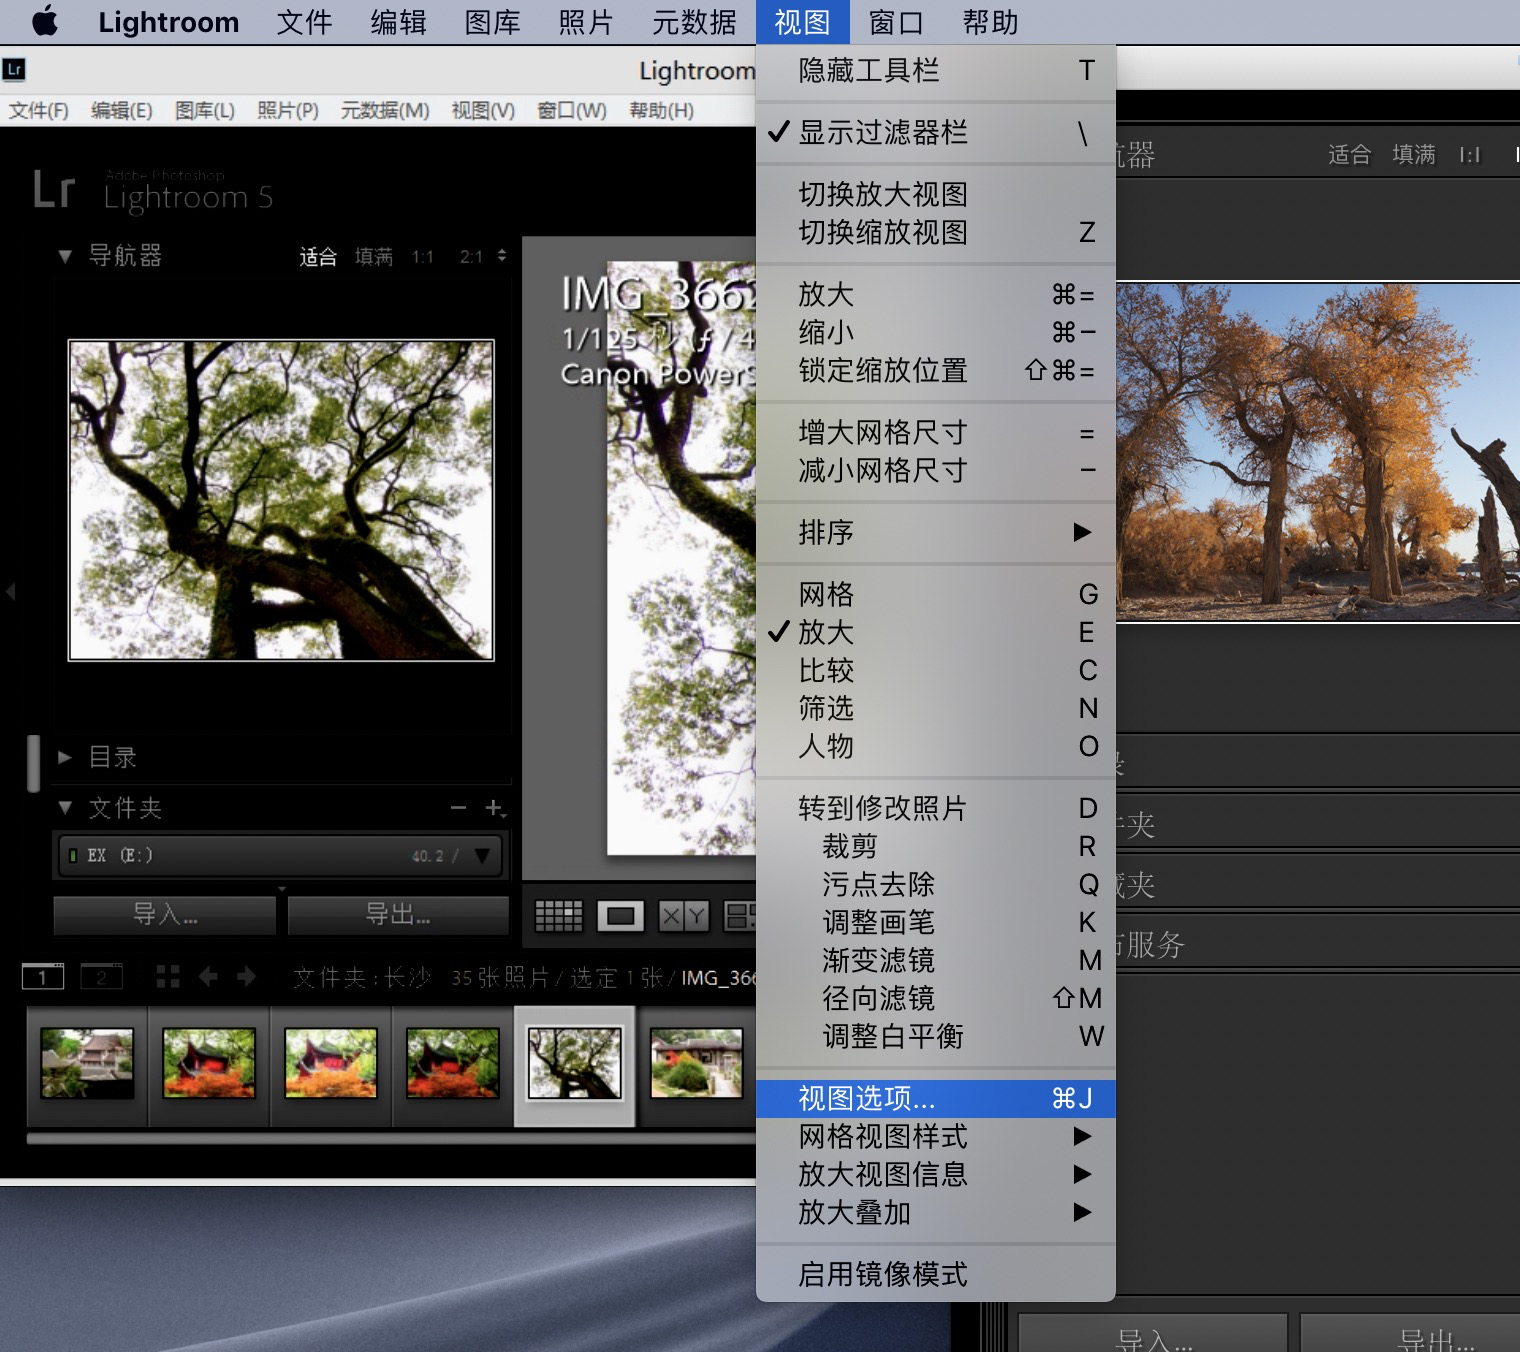Click the back arrow above the filmstrip
Viewport: 1520px width, 1352px height.
pos(208,976)
